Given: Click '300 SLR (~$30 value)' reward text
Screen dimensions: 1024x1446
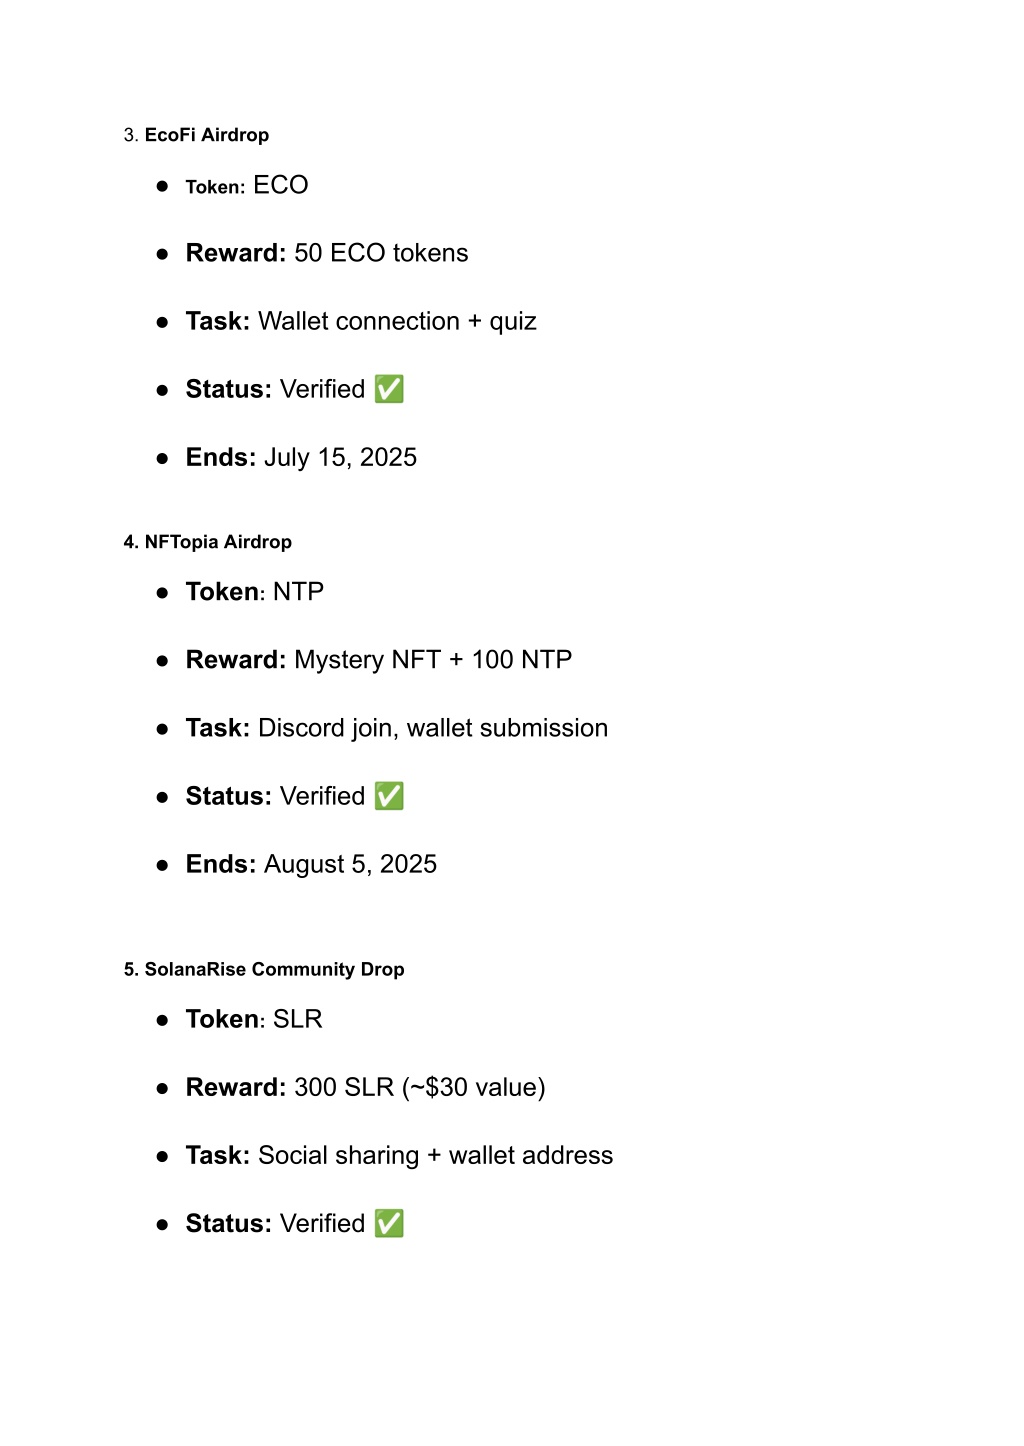Looking at the screenshot, I should (x=420, y=1088).
